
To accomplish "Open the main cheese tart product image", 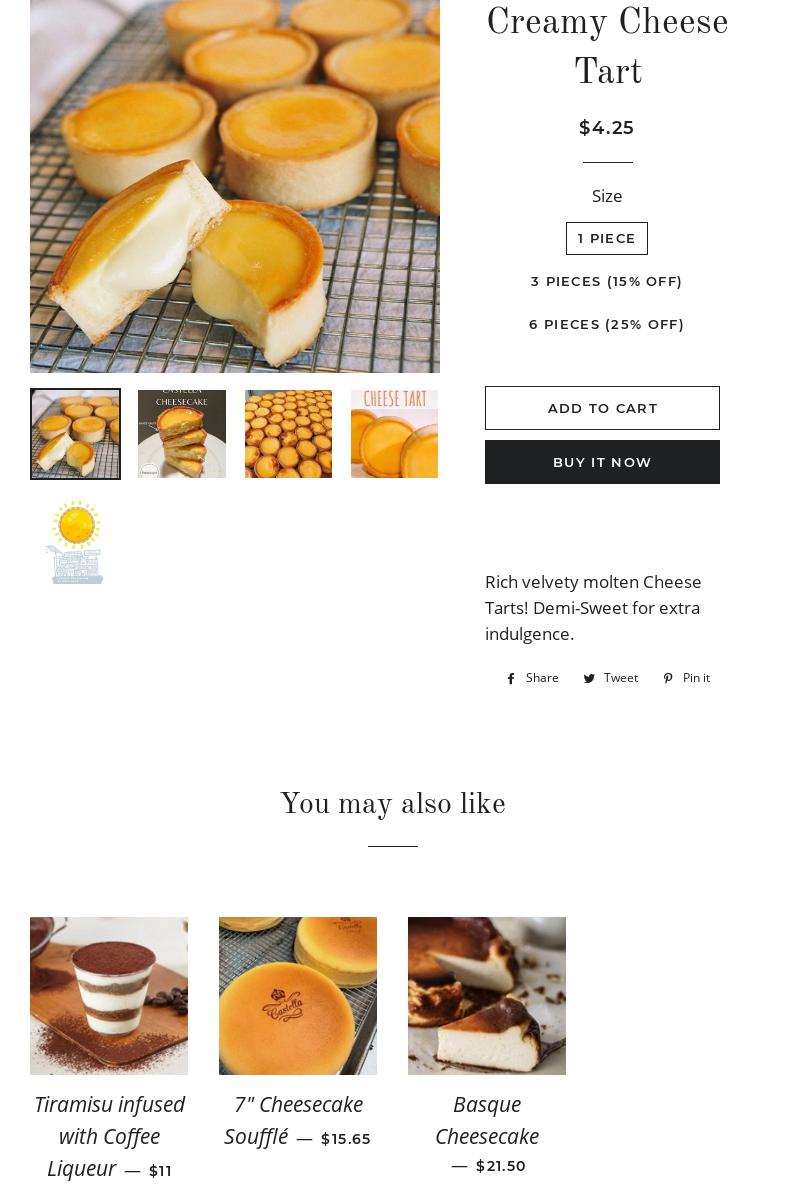I will point(235,186).
